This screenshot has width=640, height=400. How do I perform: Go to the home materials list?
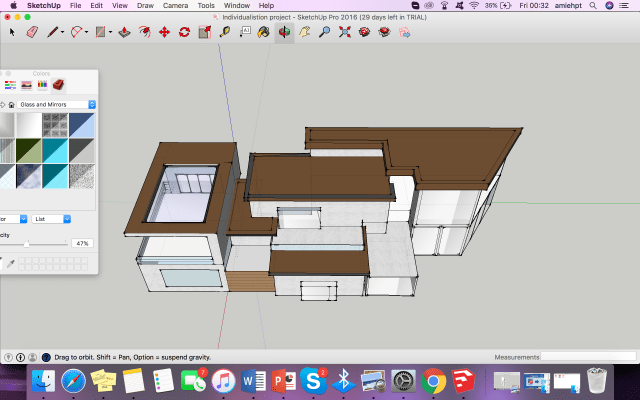11,105
